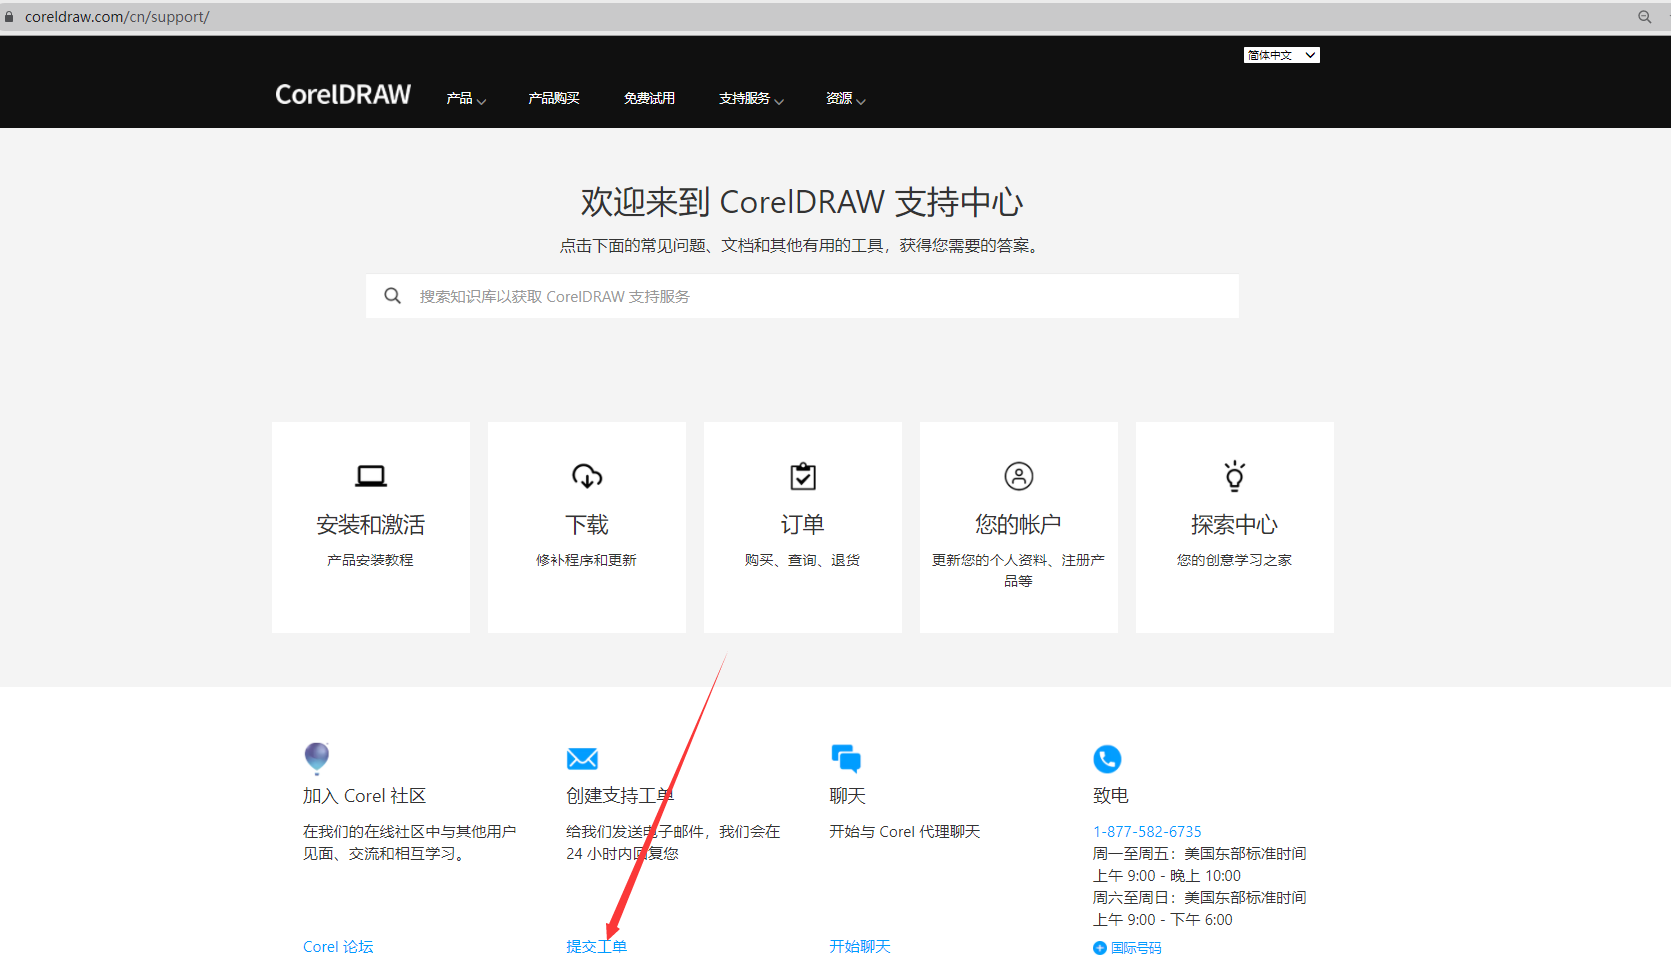The height and width of the screenshot is (977, 1671).
Task: Click the laptop icon for 安装和激活
Action: click(x=371, y=476)
